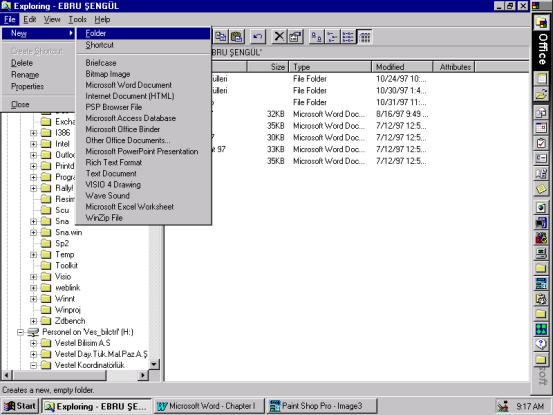
Task: Click Open Office Document icon in shortcut bar
Action: point(541,93)
